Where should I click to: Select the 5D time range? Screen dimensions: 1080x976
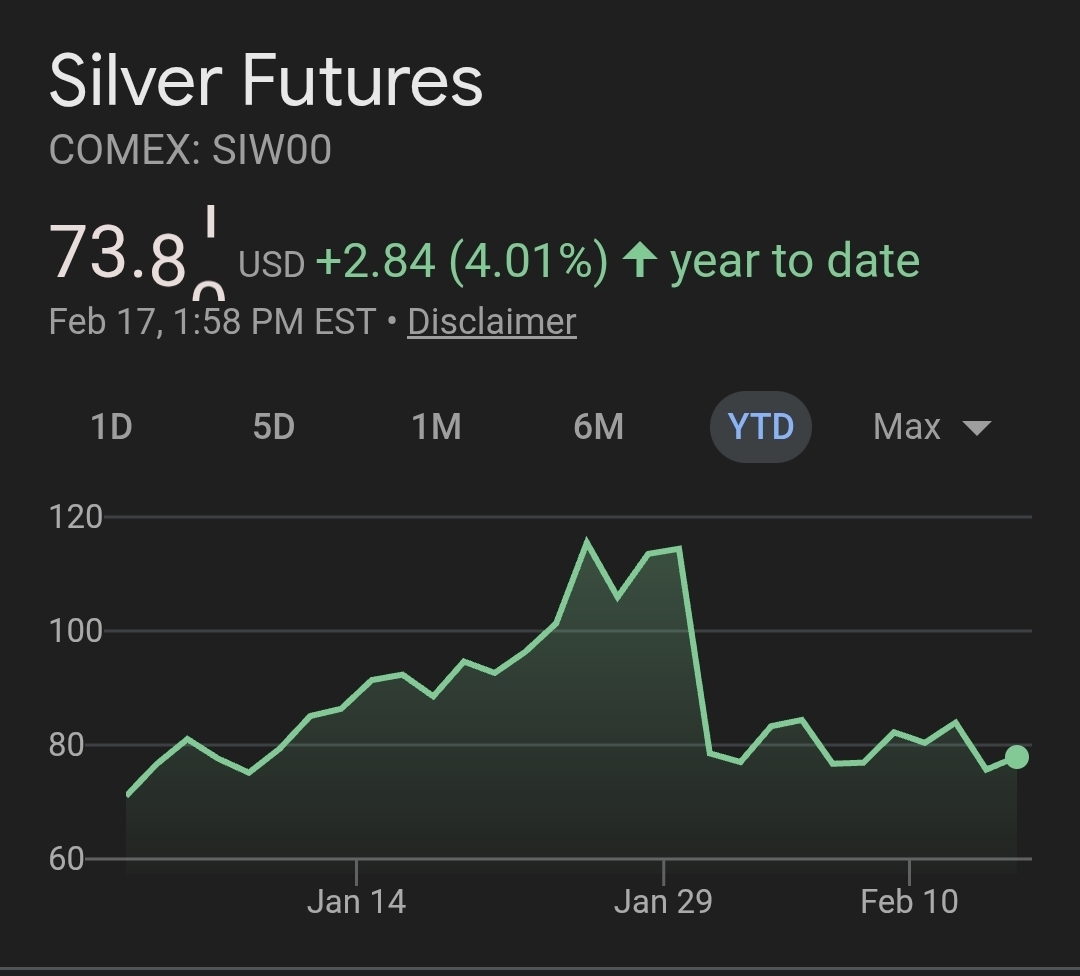[273, 427]
